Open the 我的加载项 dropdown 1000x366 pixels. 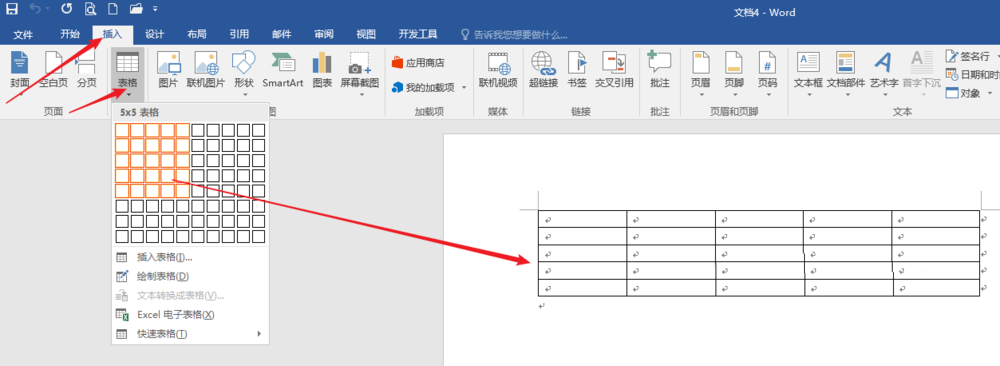(429, 87)
